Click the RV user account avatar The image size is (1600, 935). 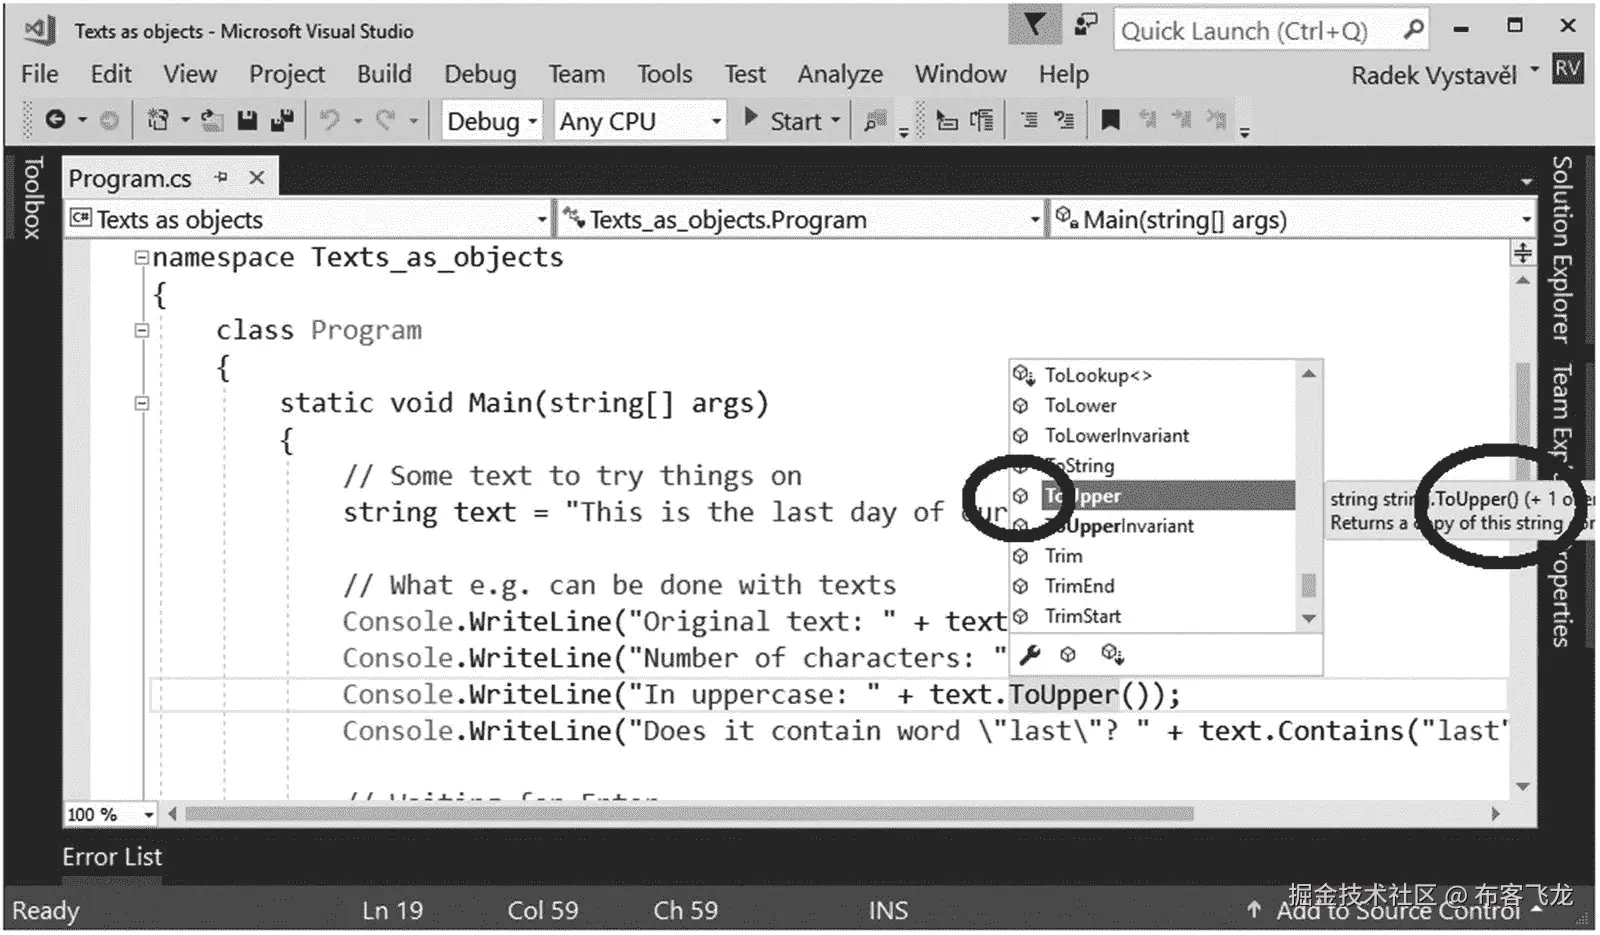tap(1567, 69)
